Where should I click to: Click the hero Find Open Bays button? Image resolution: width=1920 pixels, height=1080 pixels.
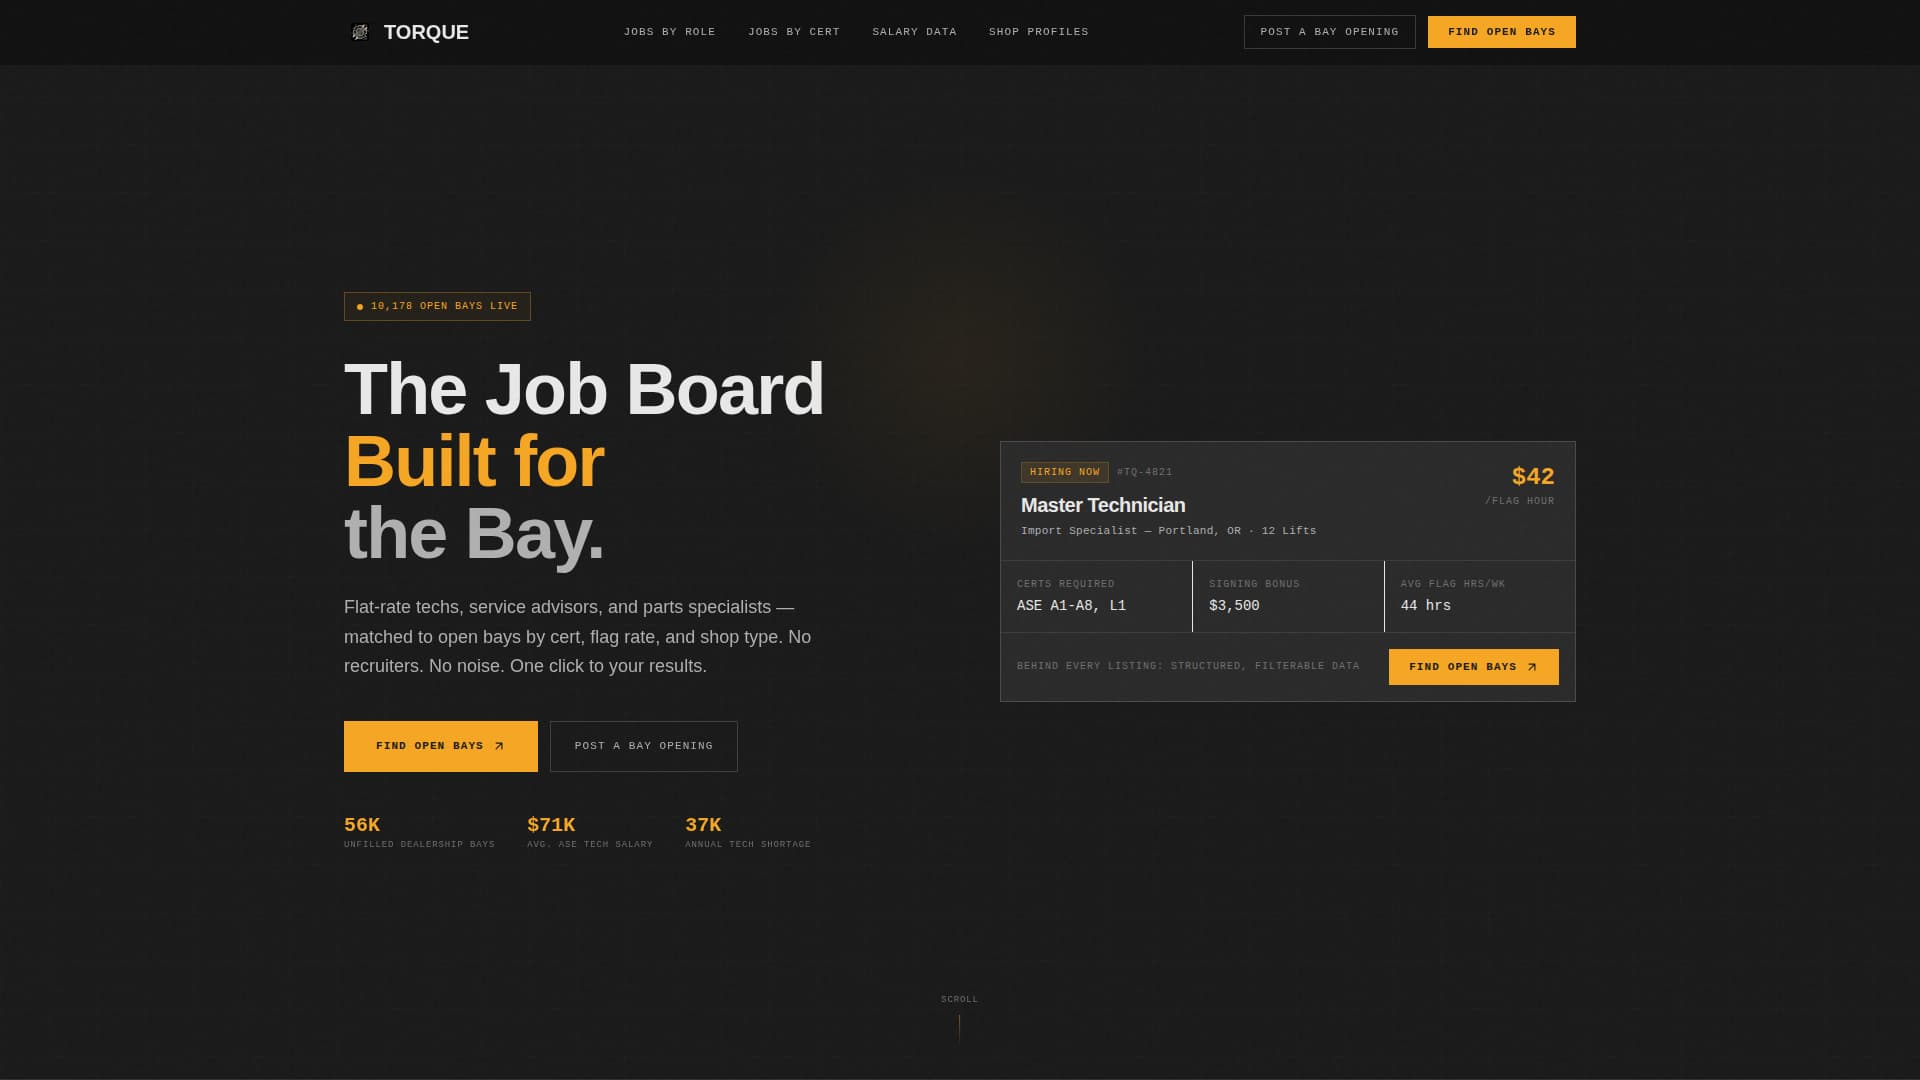click(x=441, y=746)
